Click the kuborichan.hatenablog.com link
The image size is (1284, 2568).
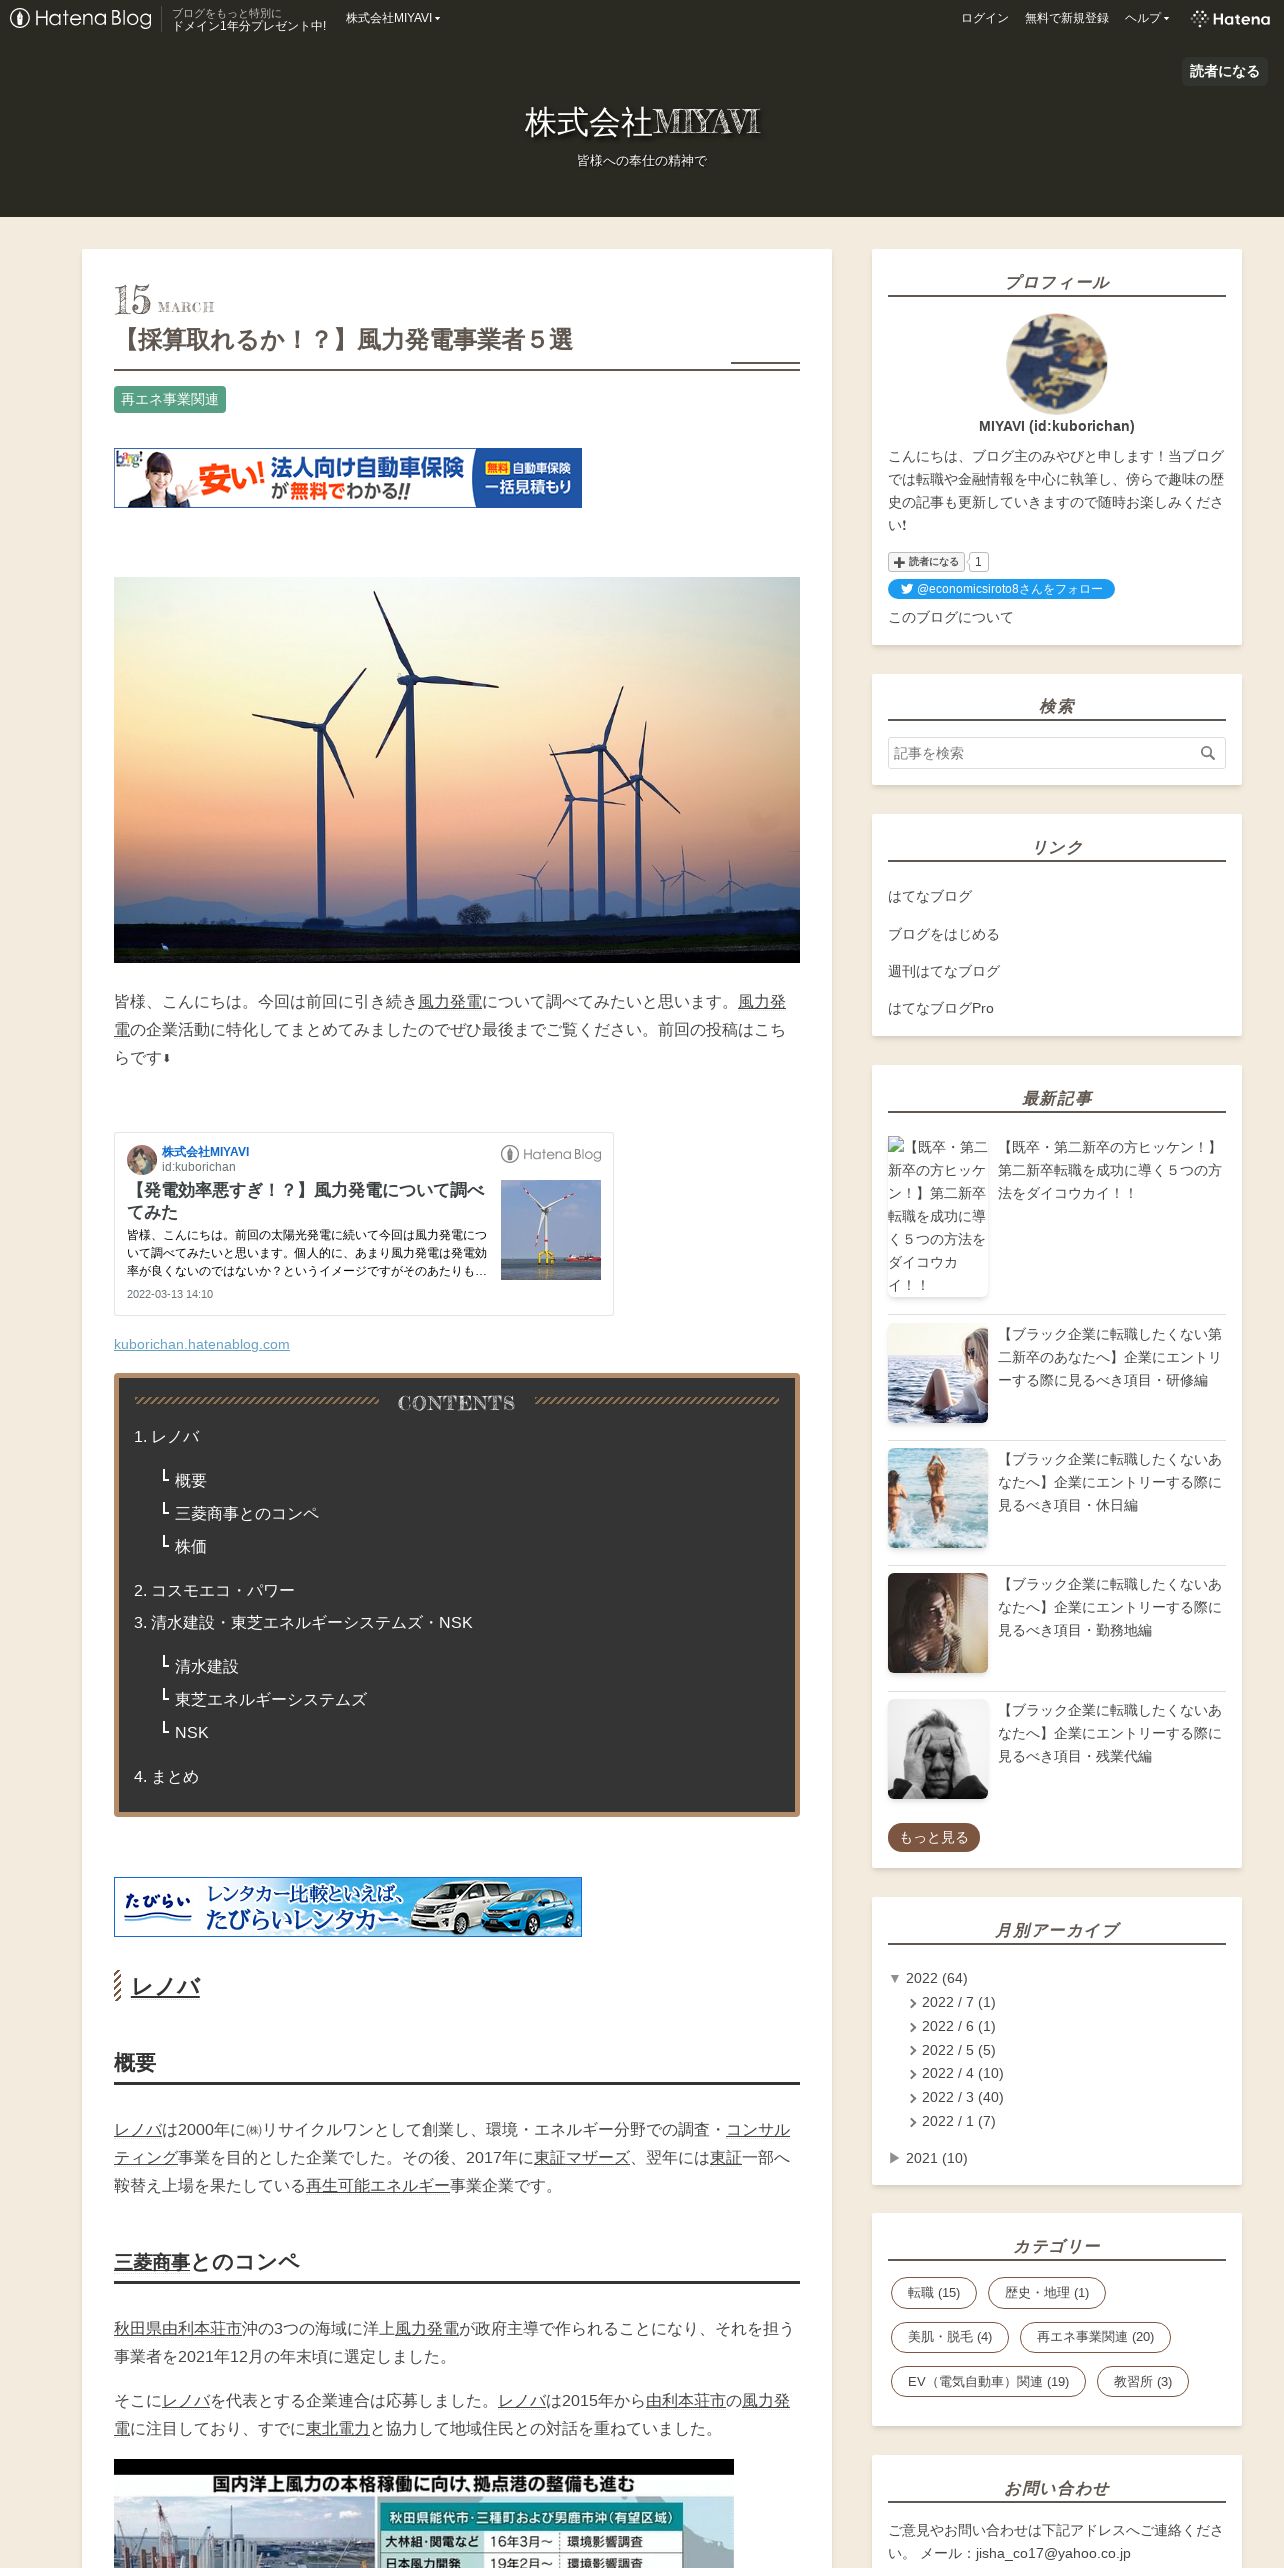point(202,1344)
